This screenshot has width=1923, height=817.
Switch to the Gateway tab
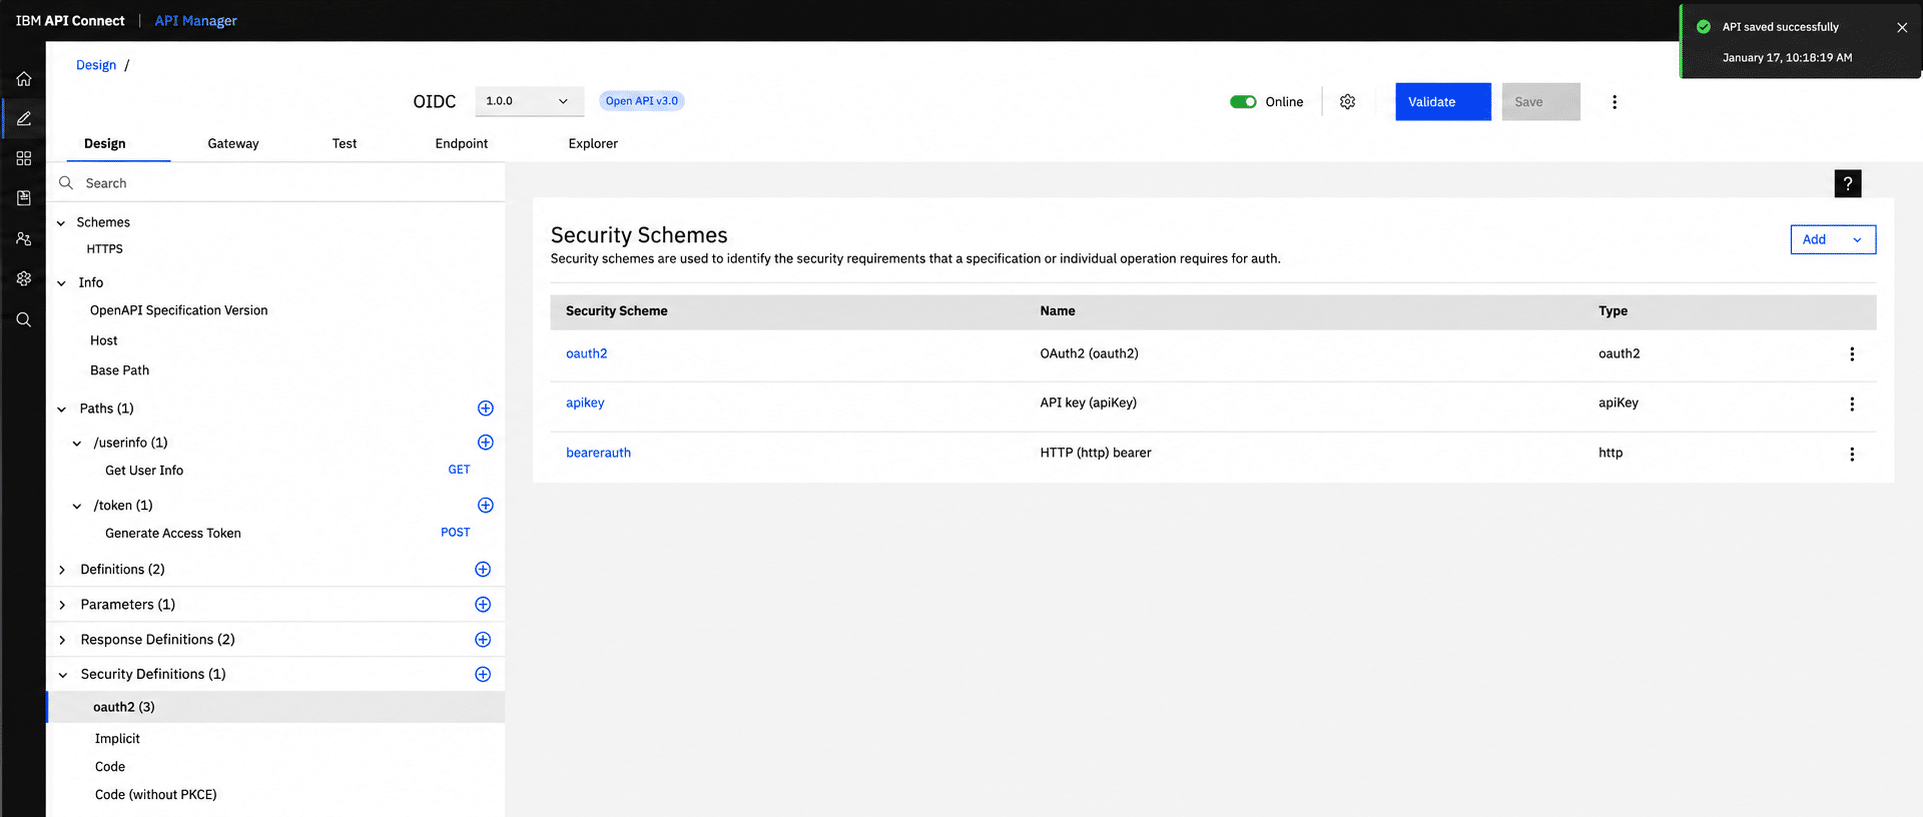233,143
